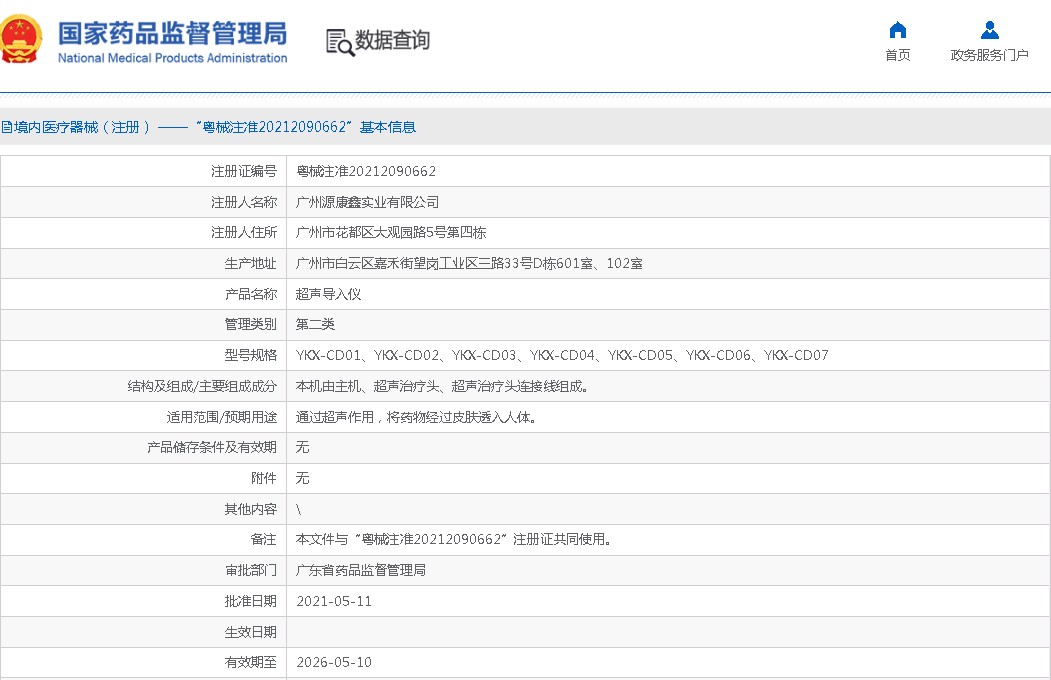This screenshot has width=1051, height=680.
Task: Select the magnifying glass inside the search icon
Action: click(346, 48)
